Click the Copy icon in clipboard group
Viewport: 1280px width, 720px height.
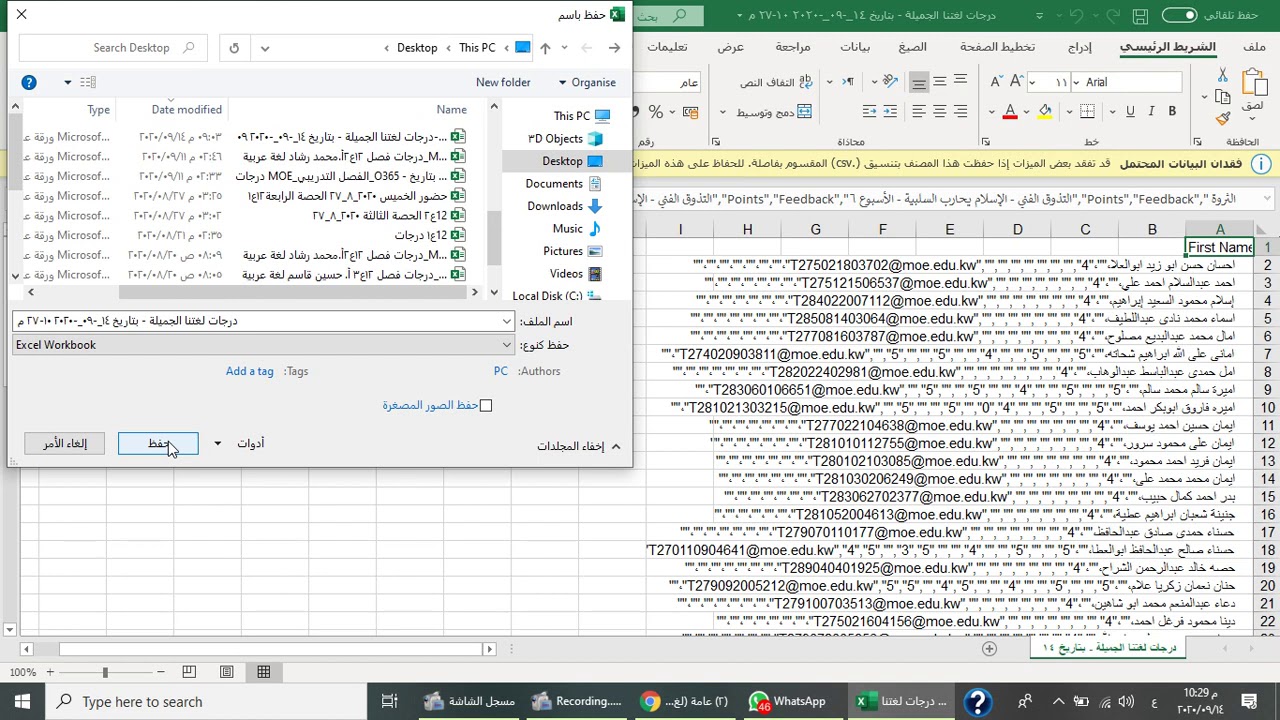[1222, 97]
